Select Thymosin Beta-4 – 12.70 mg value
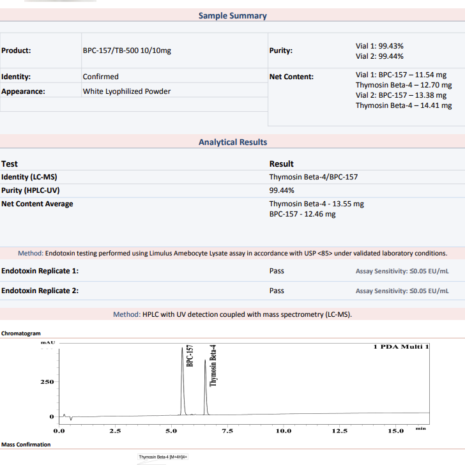This screenshot has width=465, height=465. coord(404,85)
